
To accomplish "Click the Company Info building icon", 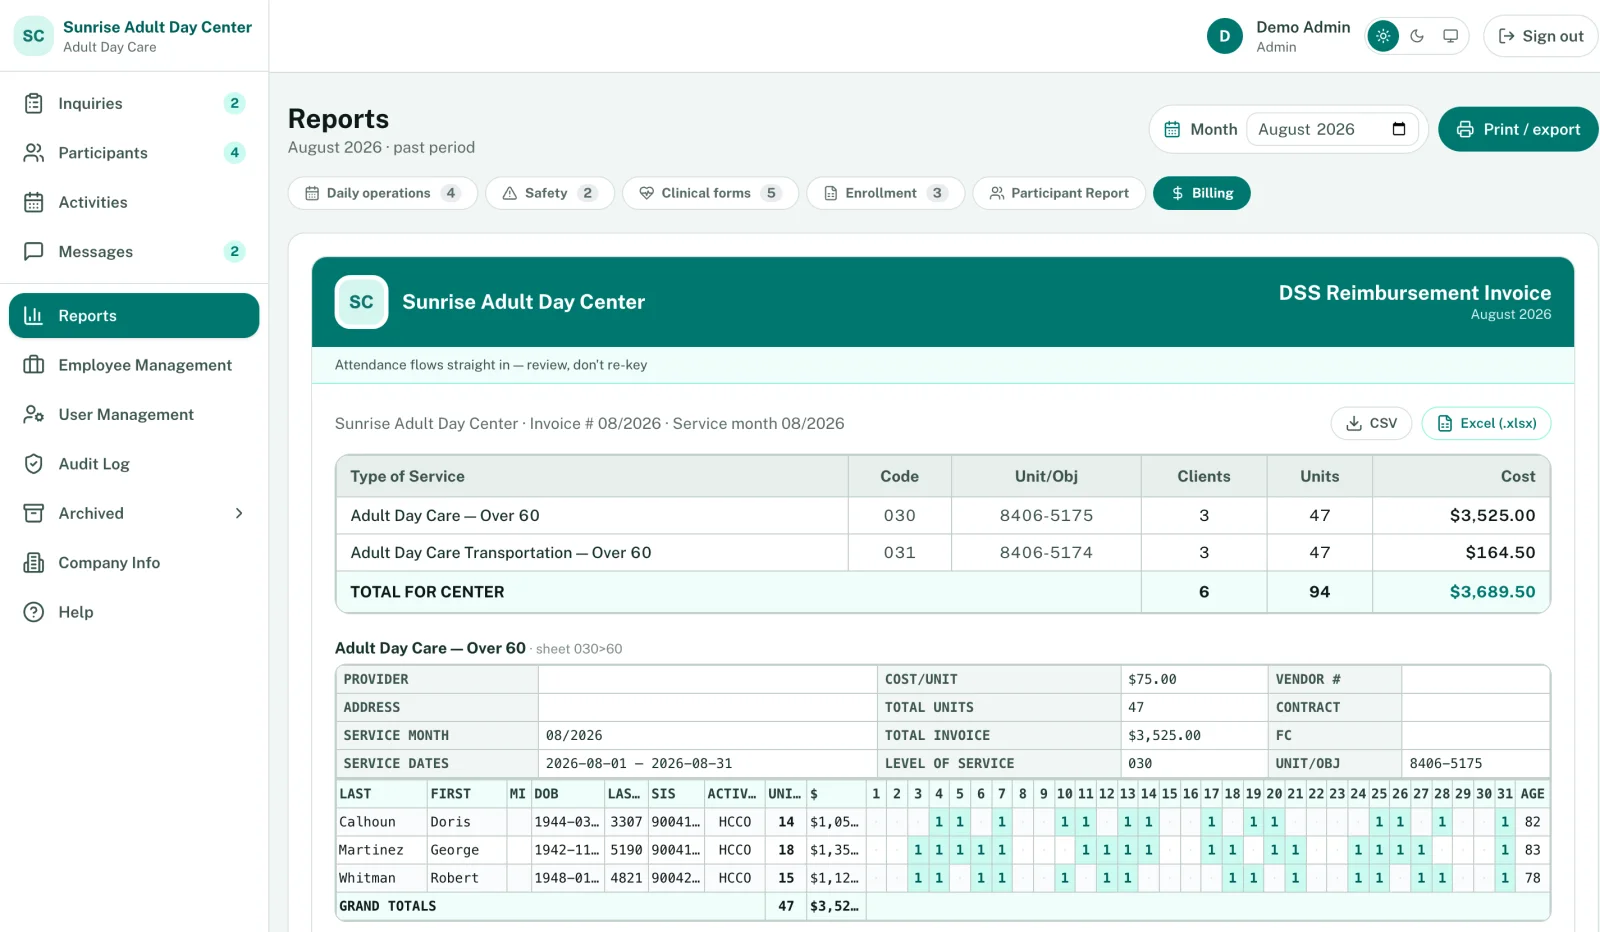I will [34, 563].
